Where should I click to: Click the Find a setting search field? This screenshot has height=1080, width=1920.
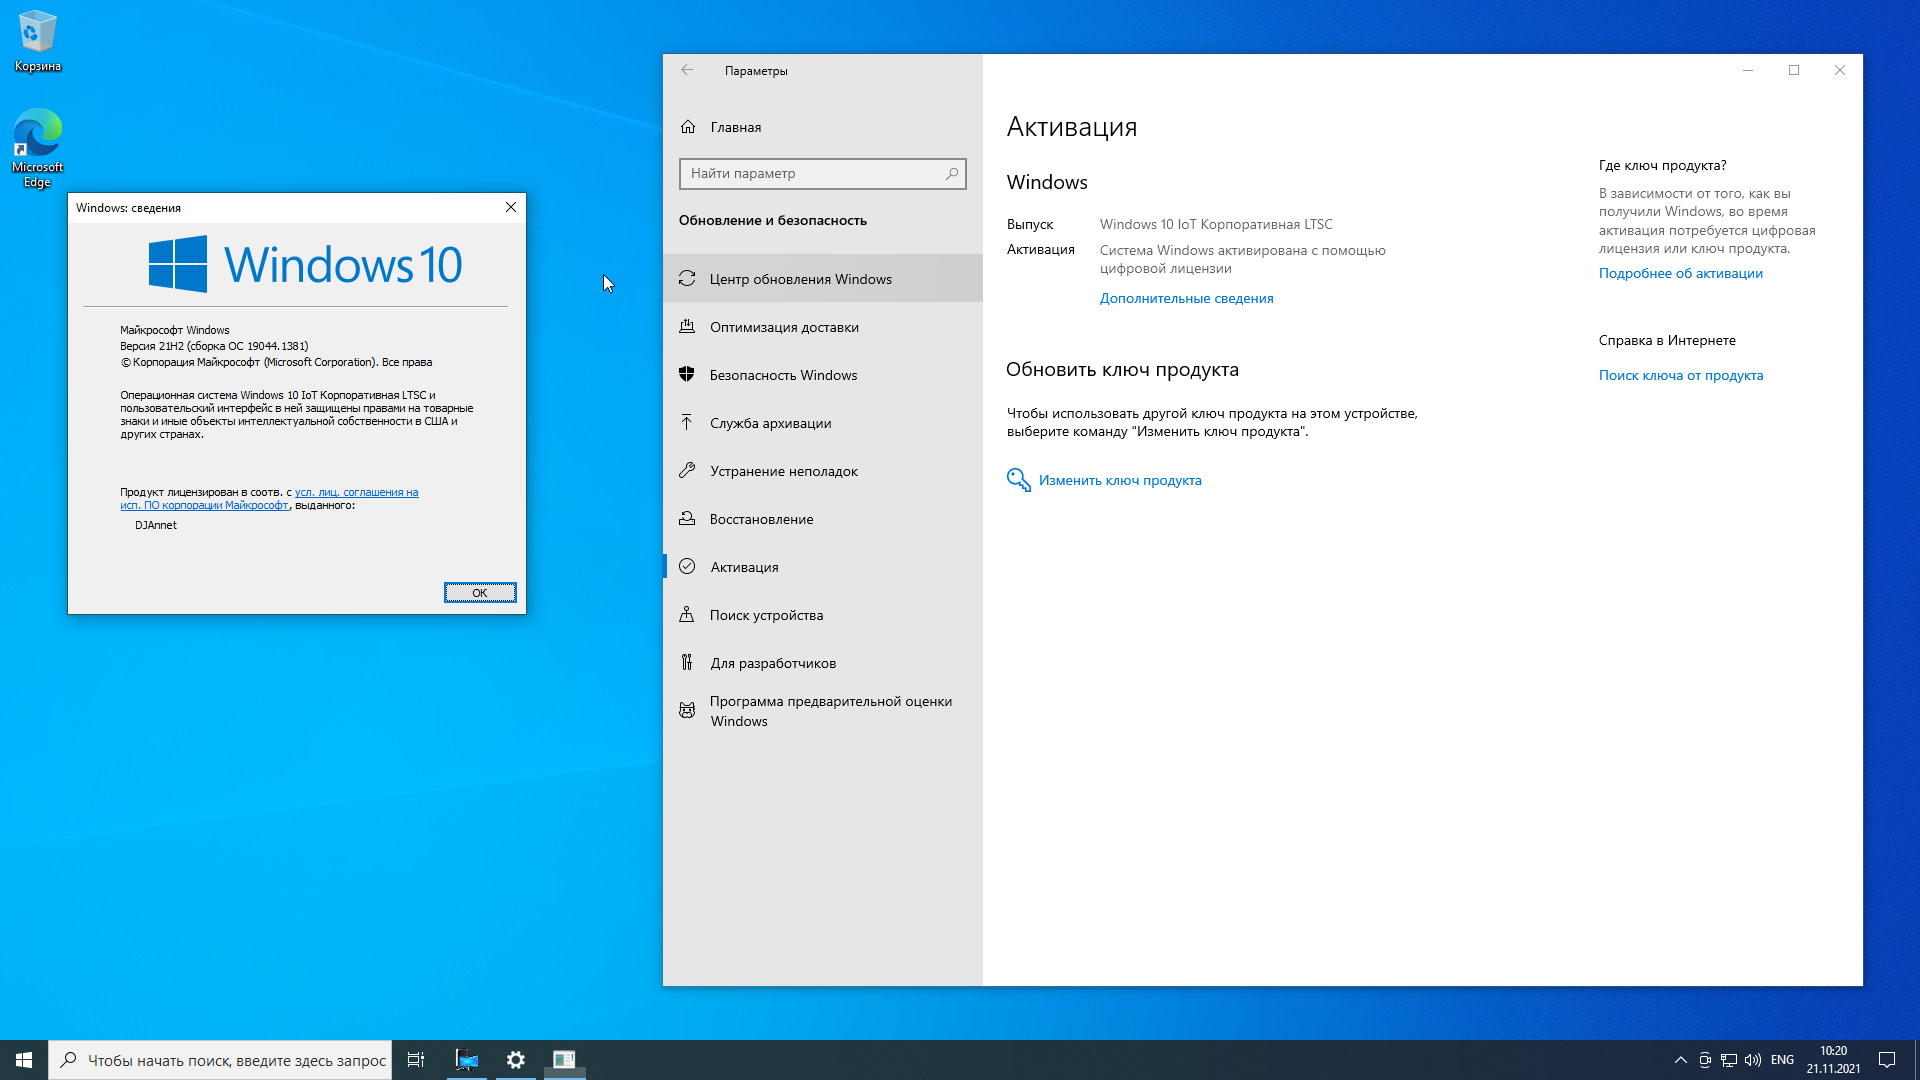point(810,174)
